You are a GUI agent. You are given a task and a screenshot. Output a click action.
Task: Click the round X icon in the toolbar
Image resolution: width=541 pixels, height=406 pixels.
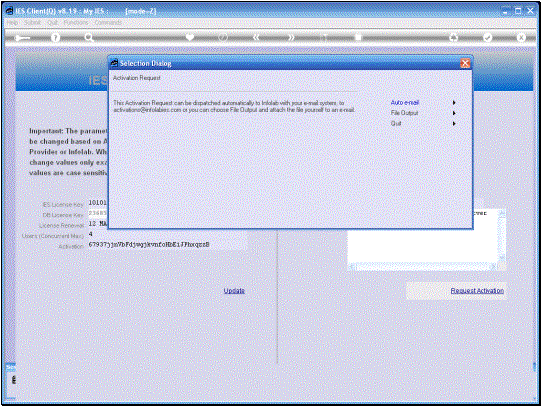pyautogui.click(x=521, y=37)
